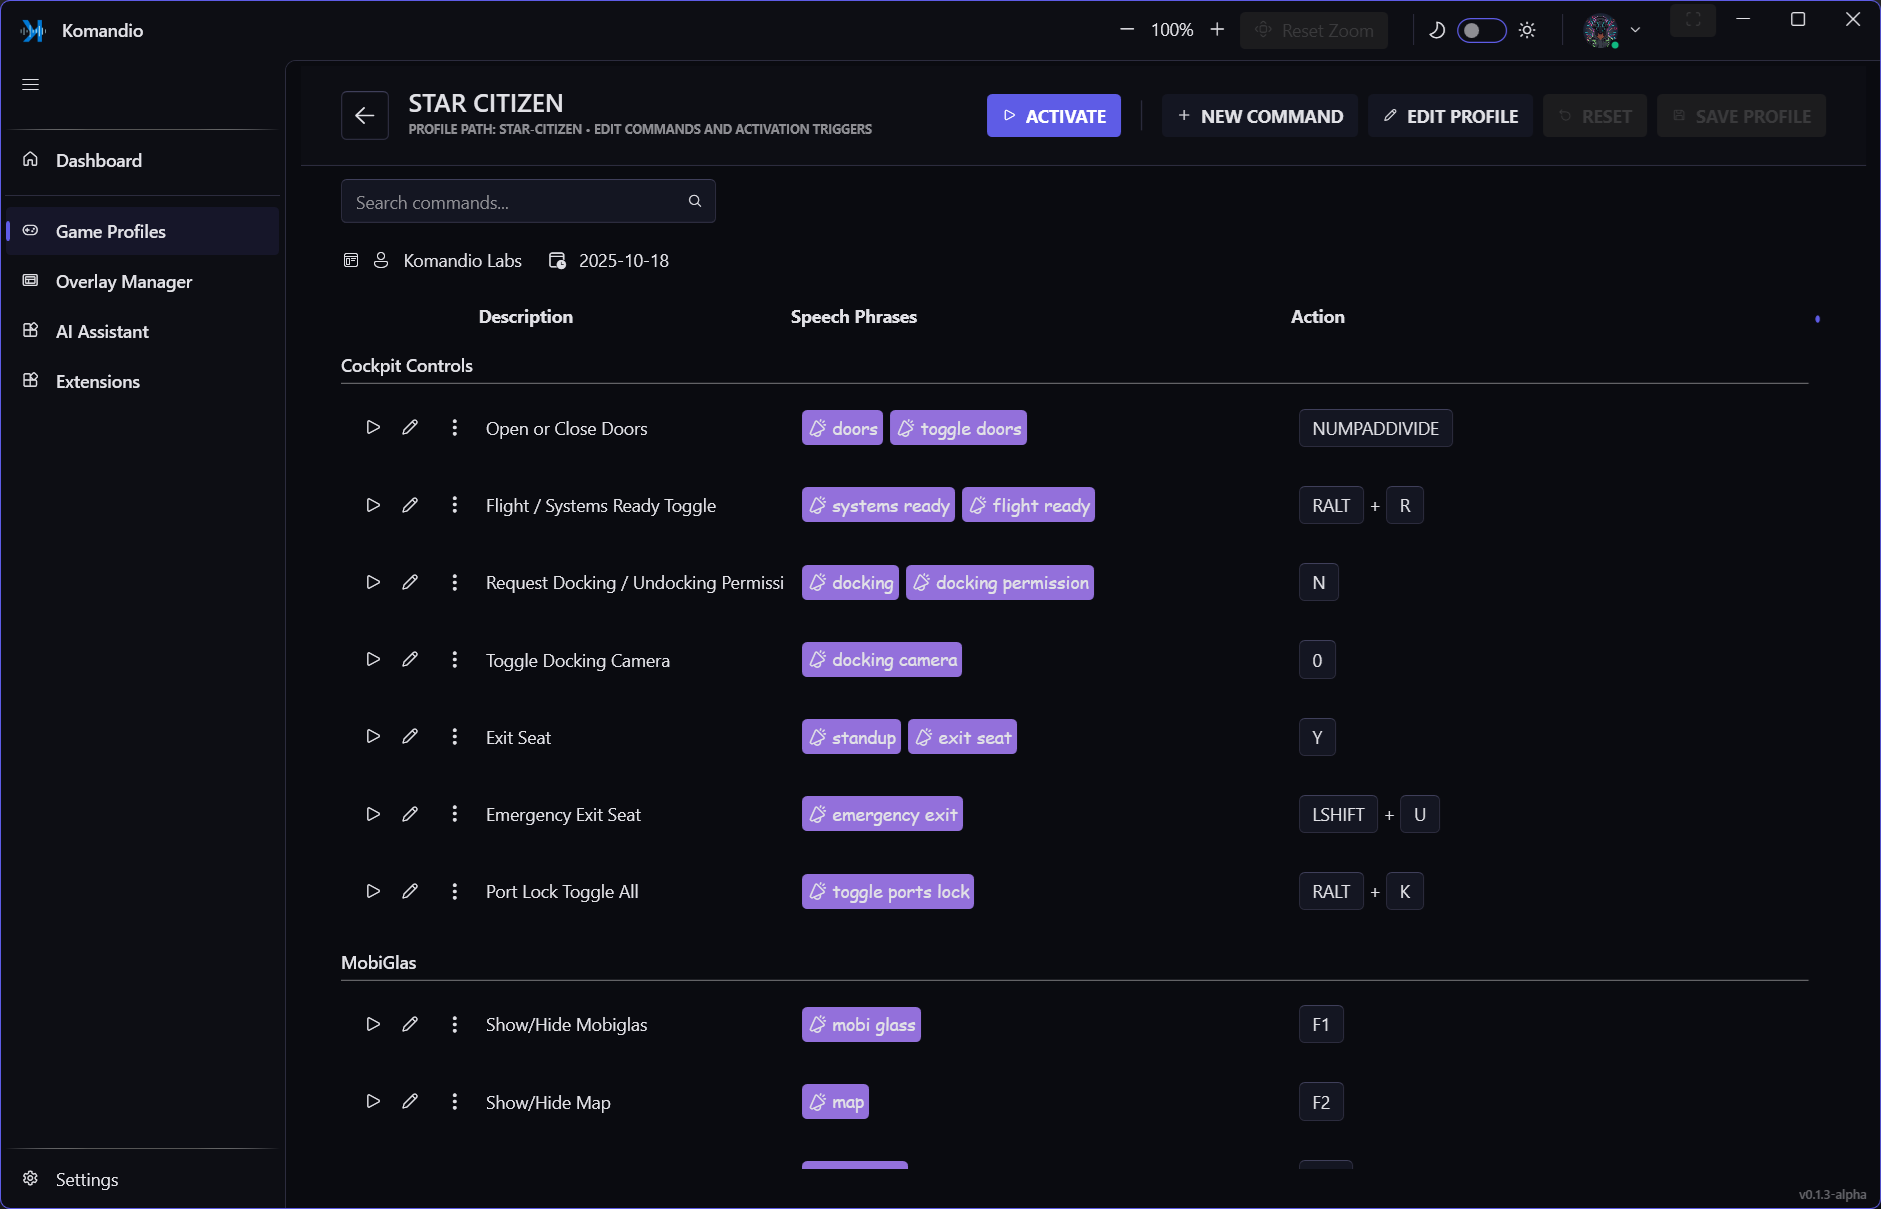Image resolution: width=1881 pixels, height=1209 pixels.
Task: Edit the 'Exit Seat' command with pencil icon
Action: [410, 737]
